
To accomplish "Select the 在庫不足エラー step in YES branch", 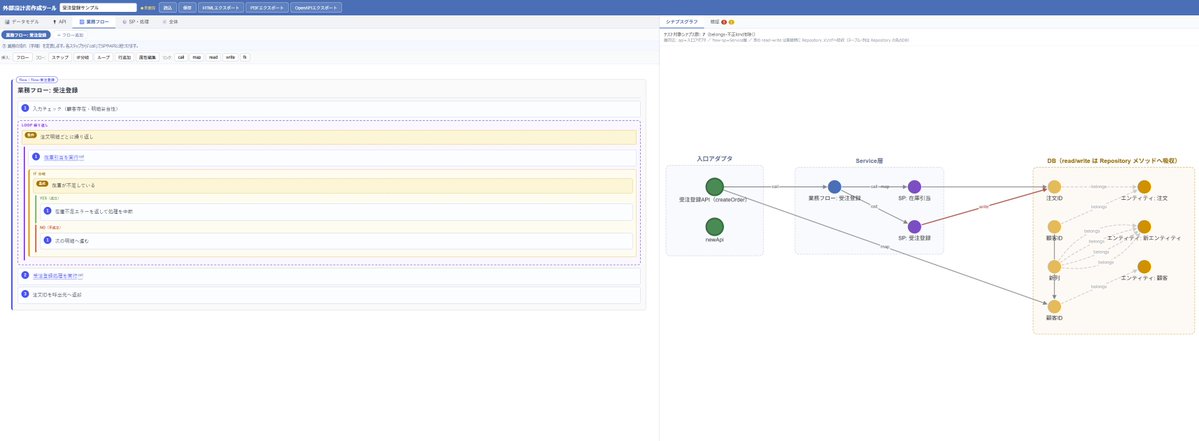I will point(336,211).
